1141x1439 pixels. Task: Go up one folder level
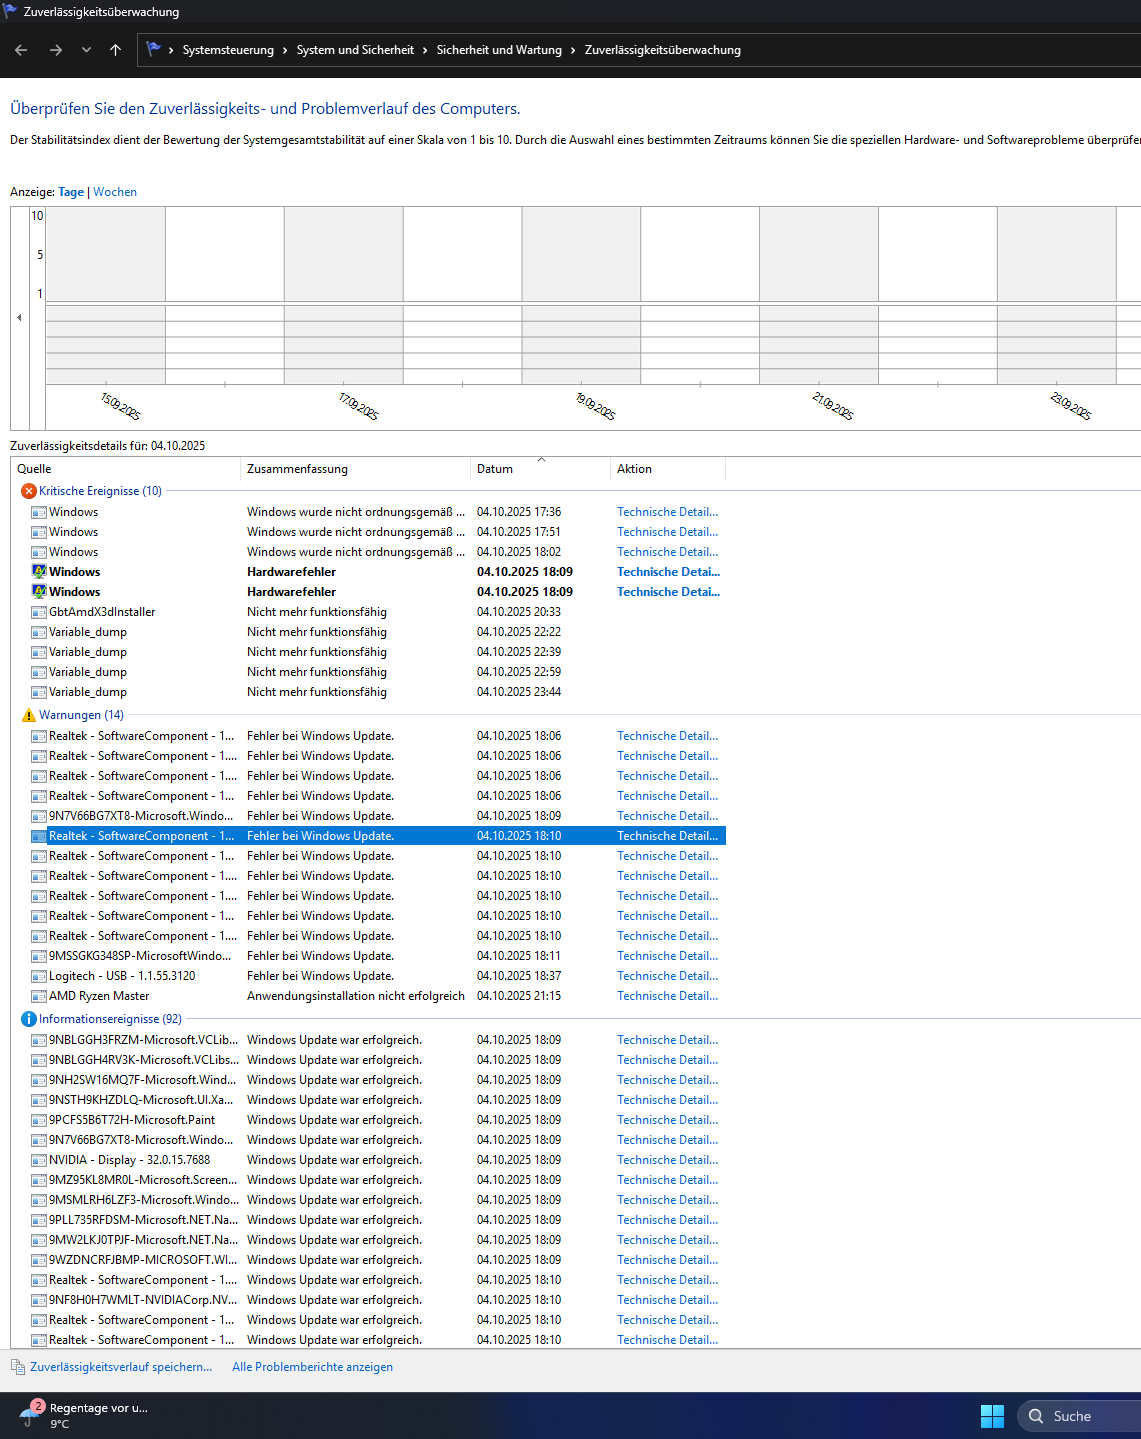coord(115,50)
